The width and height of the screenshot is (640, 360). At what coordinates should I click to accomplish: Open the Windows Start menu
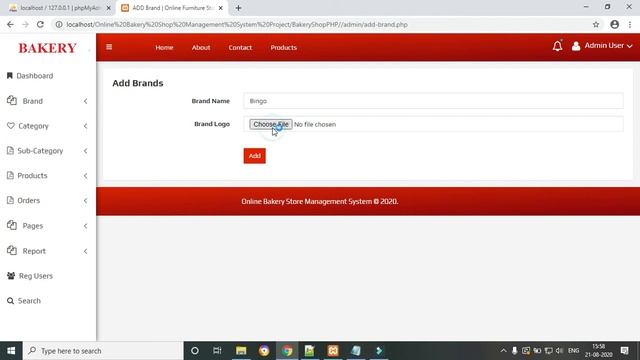[x=11, y=351]
